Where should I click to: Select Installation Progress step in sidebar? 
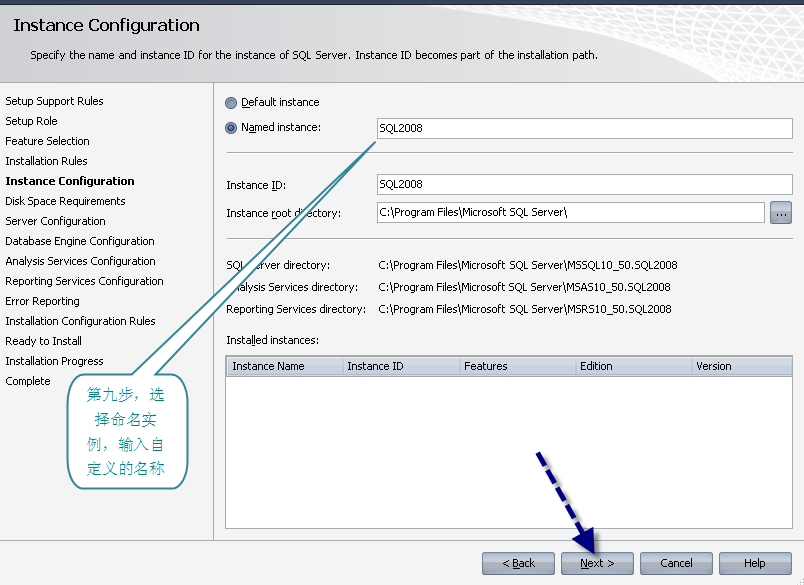54,361
